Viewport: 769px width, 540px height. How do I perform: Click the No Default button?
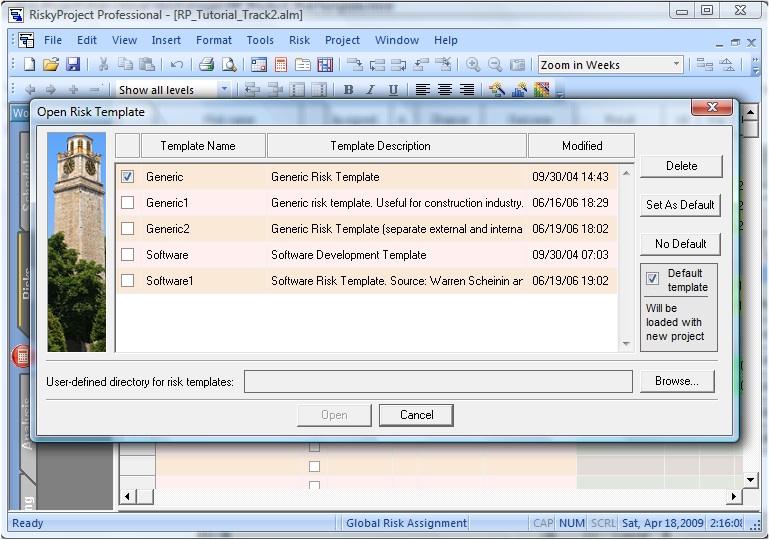point(680,244)
